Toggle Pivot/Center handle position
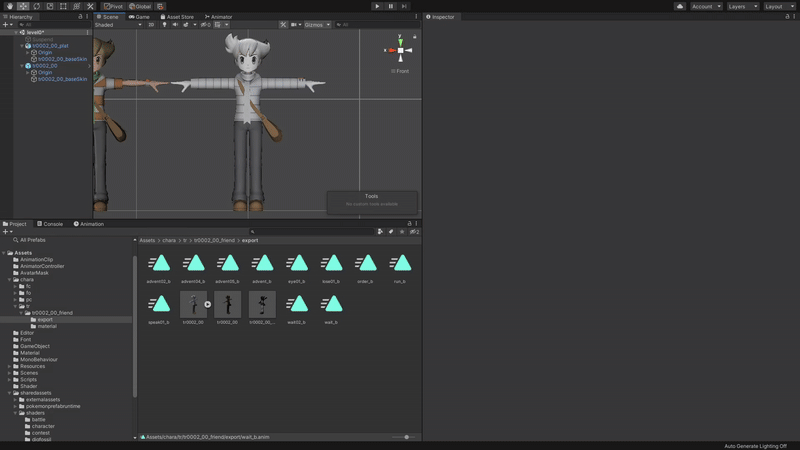This screenshot has width=800, height=450. point(114,6)
